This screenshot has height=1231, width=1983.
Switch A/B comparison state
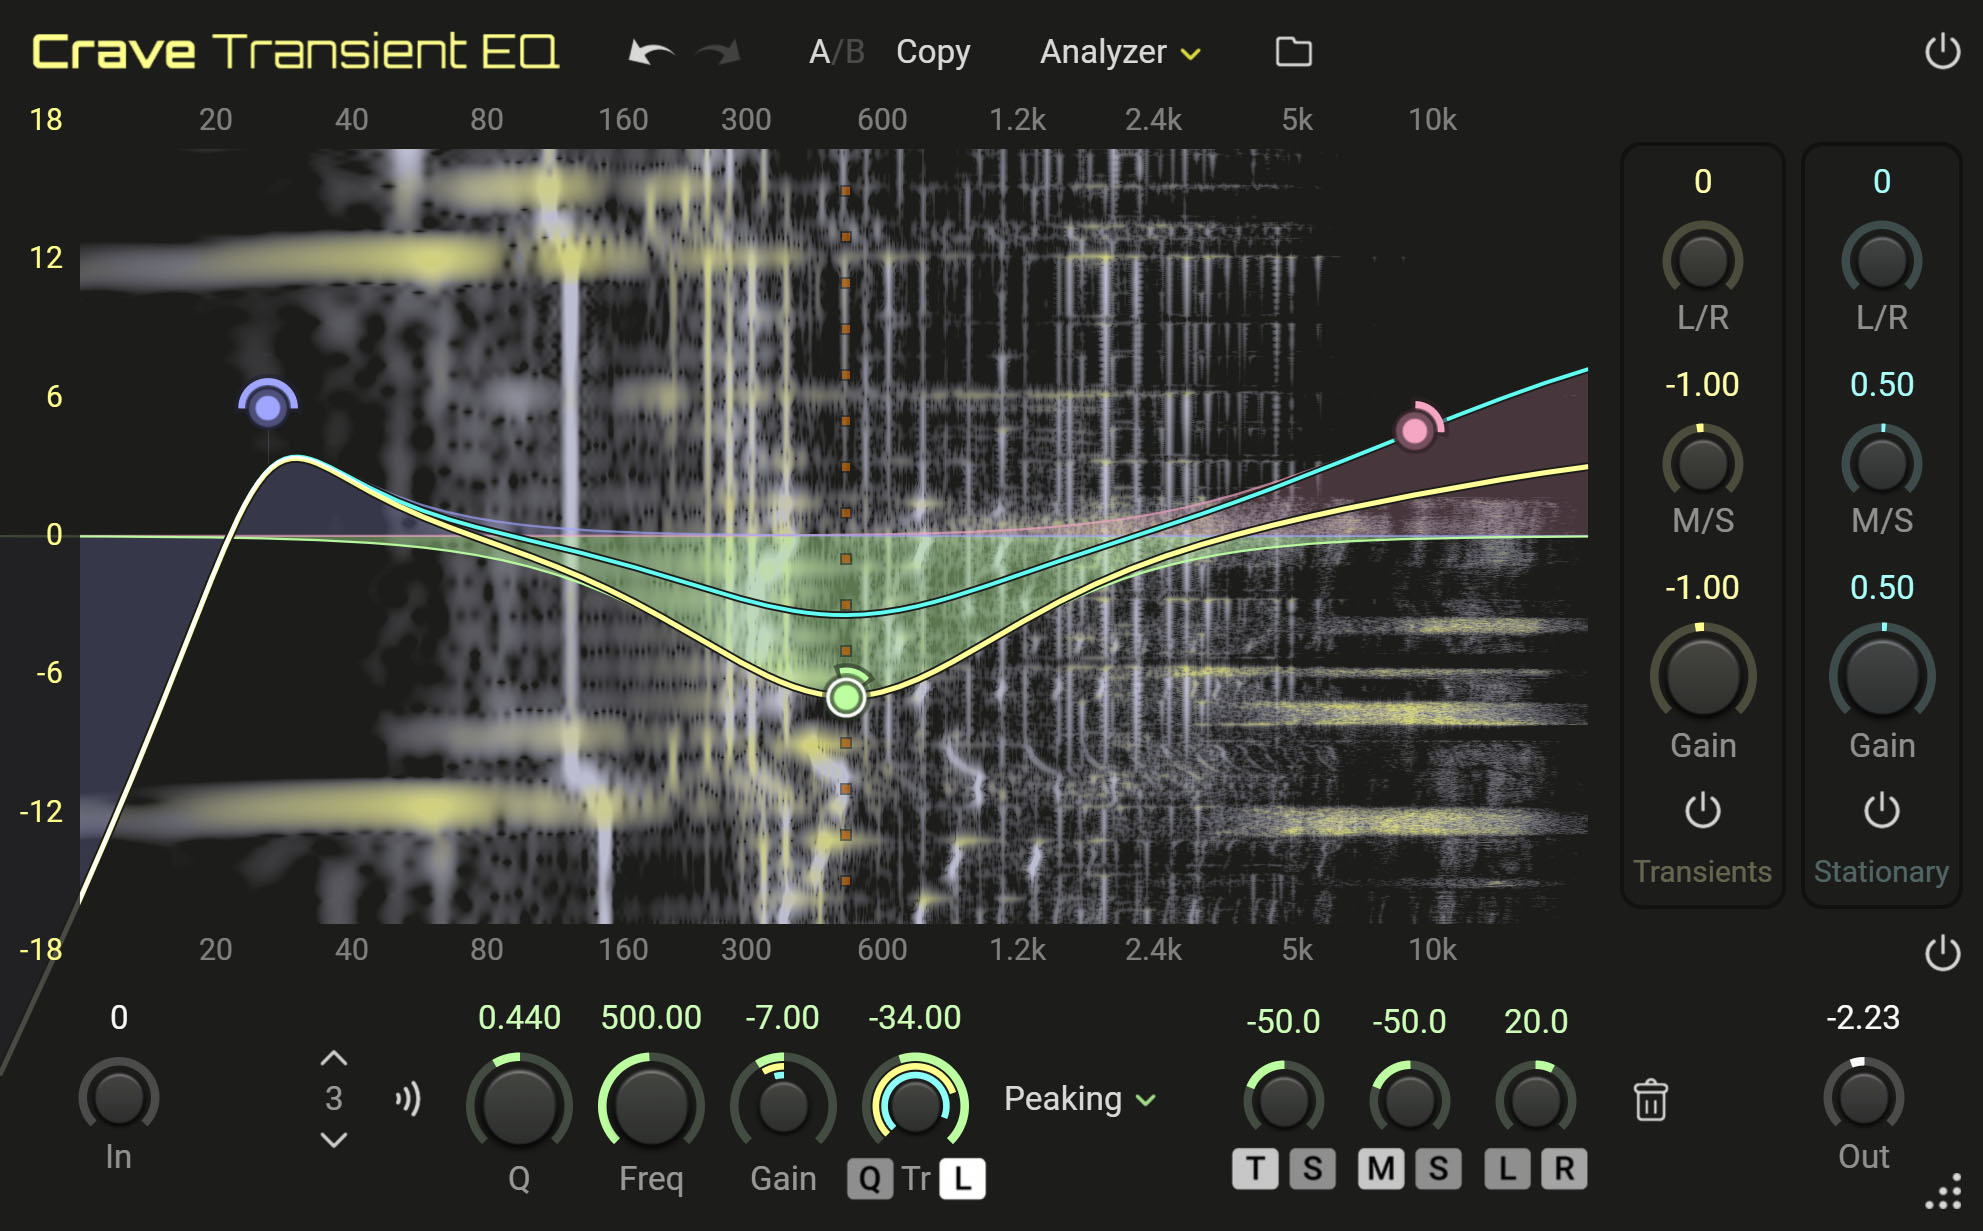tap(836, 52)
